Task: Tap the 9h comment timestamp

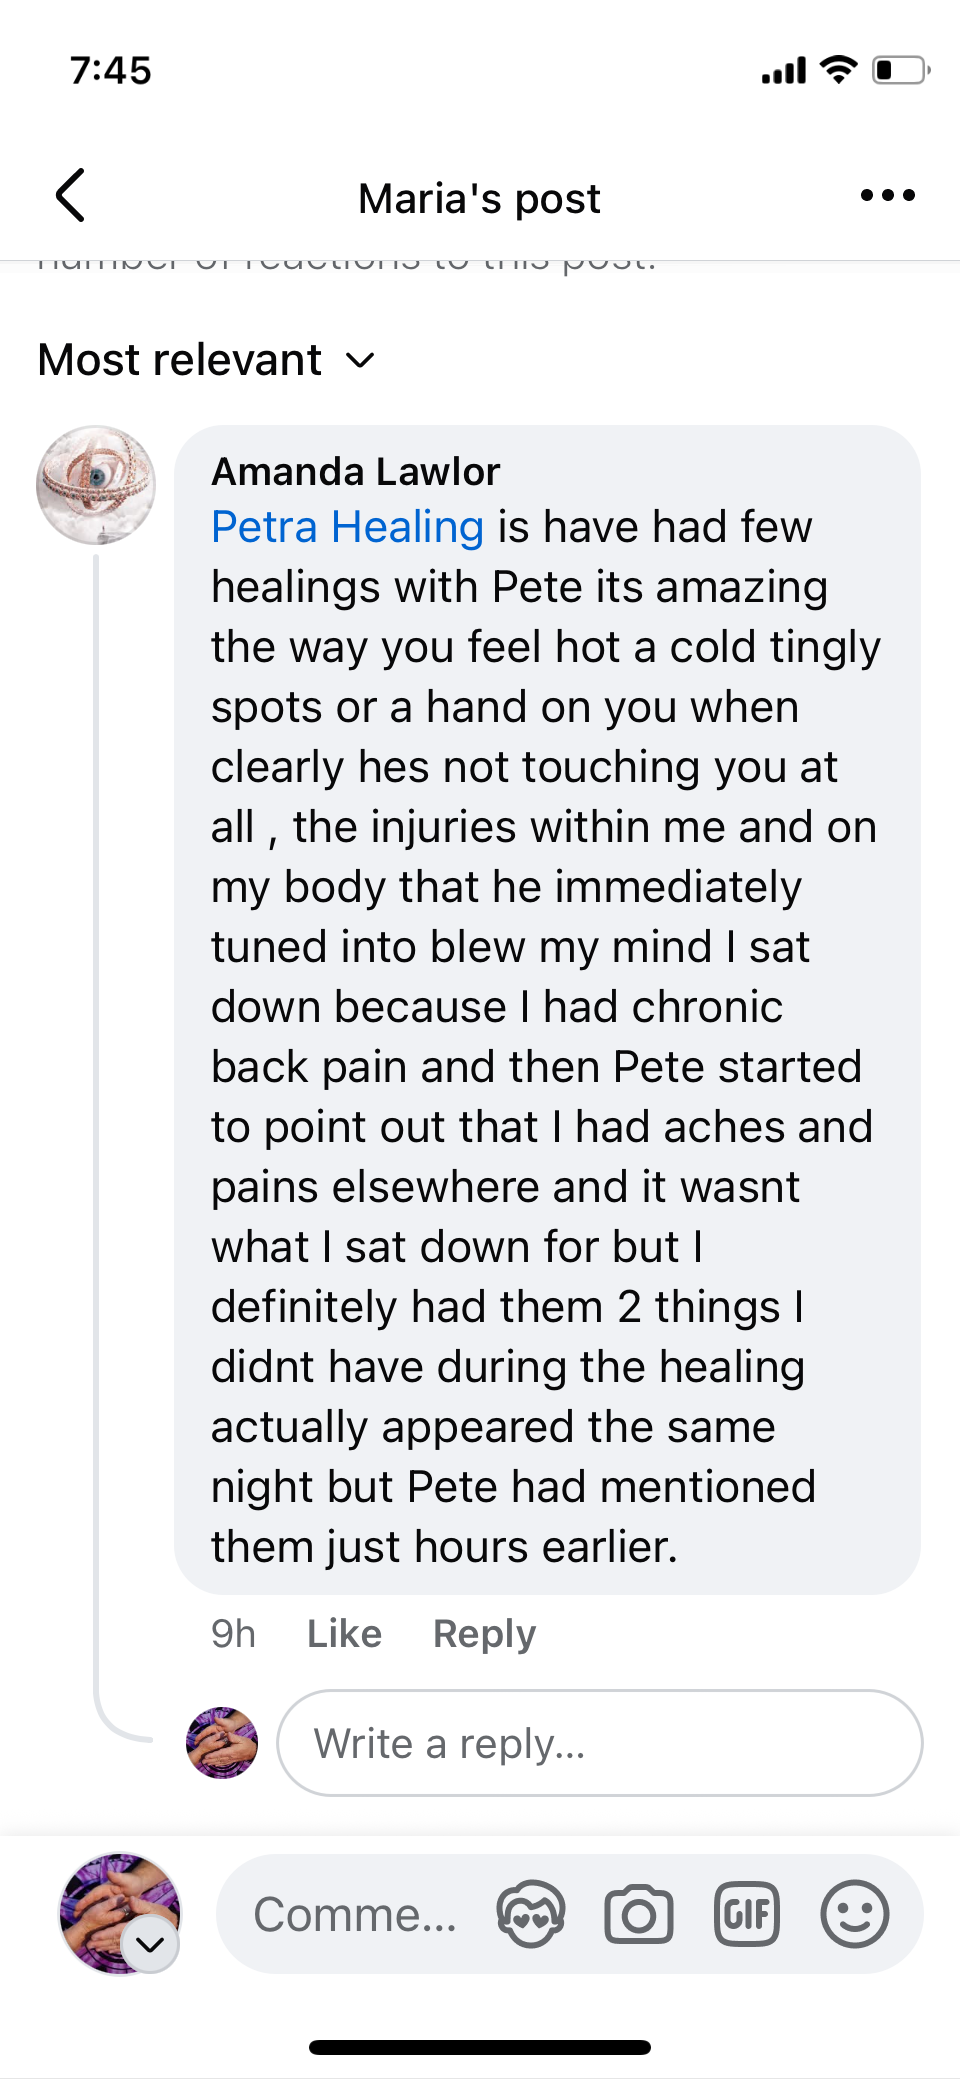Action: (x=233, y=1634)
